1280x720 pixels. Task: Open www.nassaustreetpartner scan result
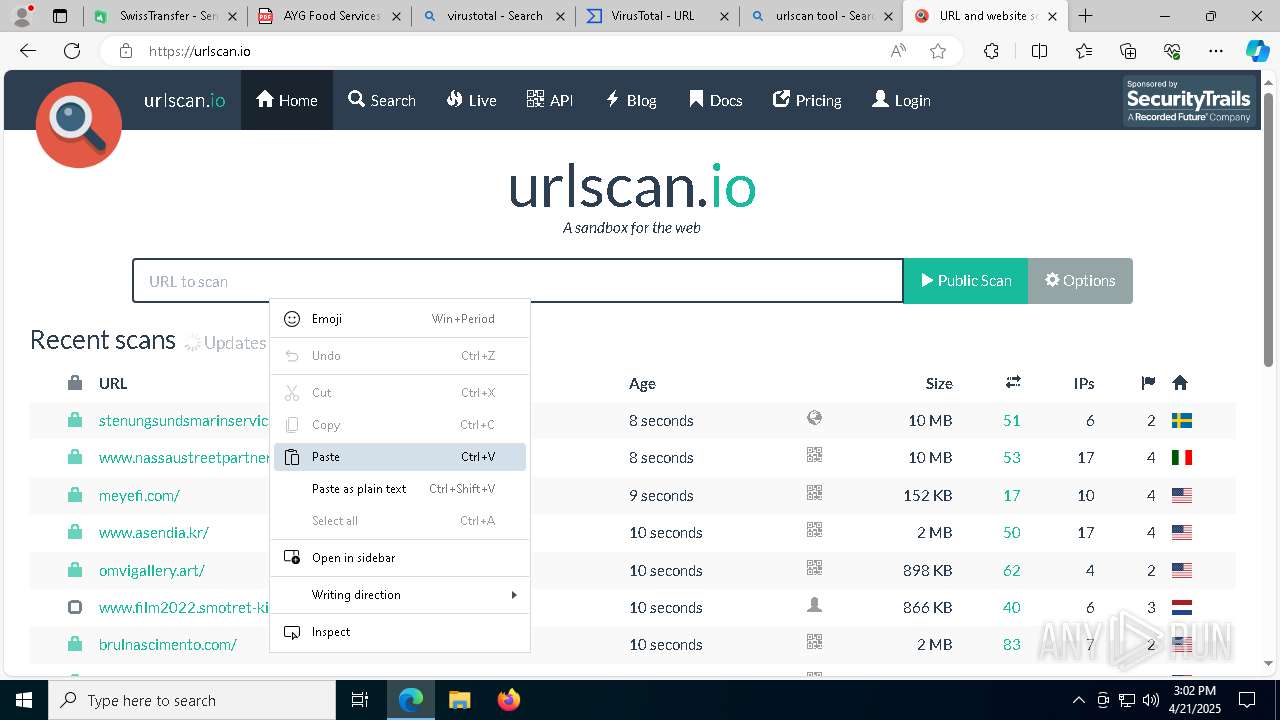pos(184,458)
